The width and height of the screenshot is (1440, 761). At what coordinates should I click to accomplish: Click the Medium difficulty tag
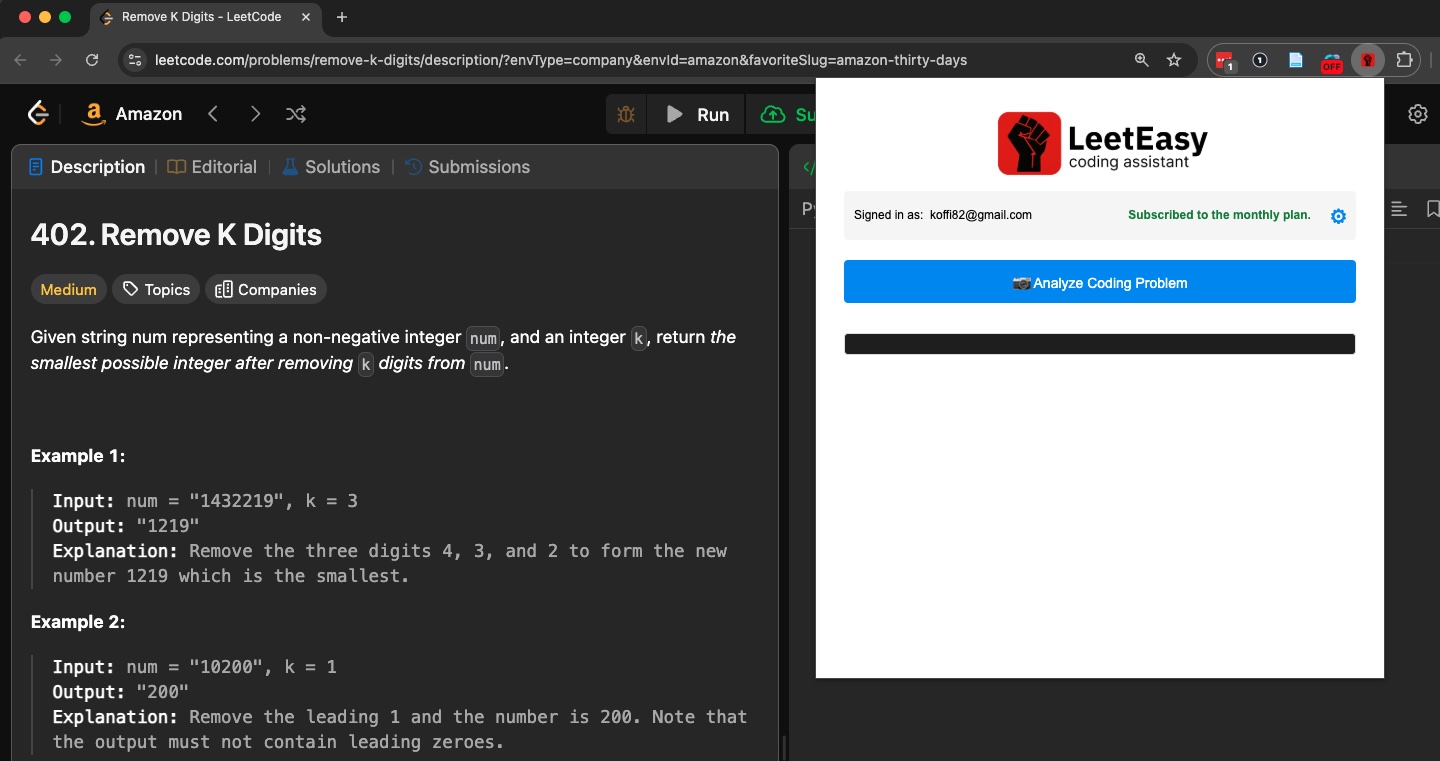click(x=69, y=290)
